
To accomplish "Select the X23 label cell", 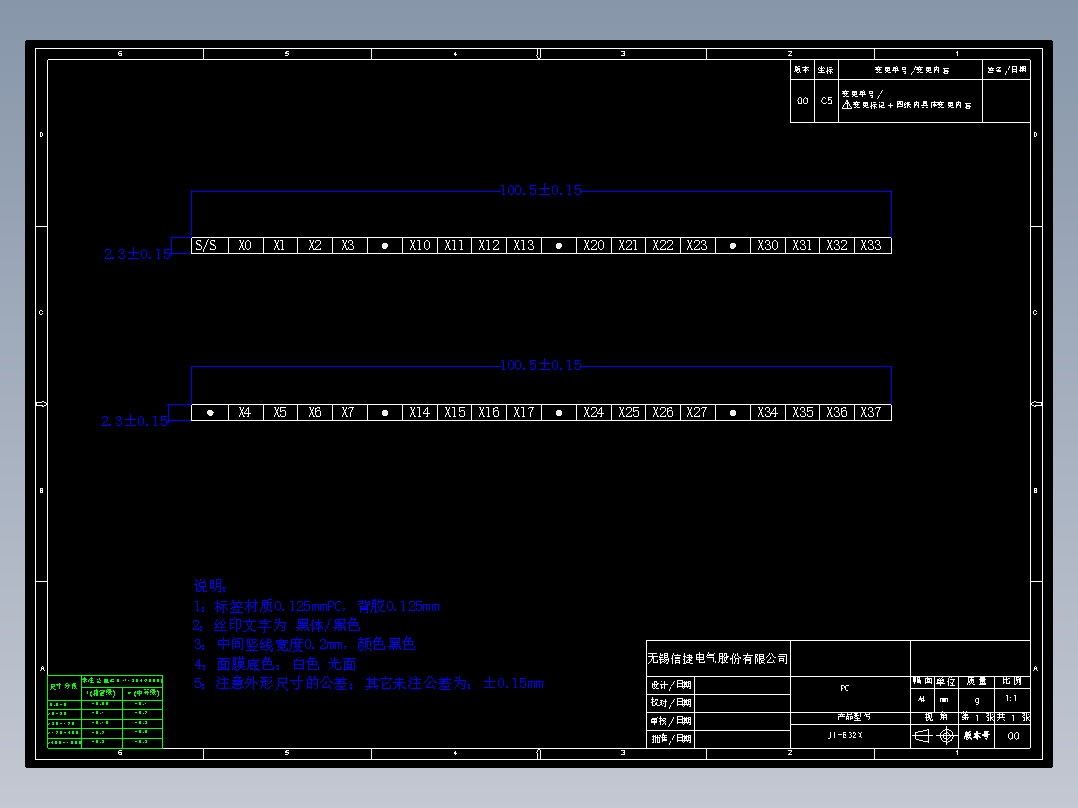I will click(x=698, y=245).
